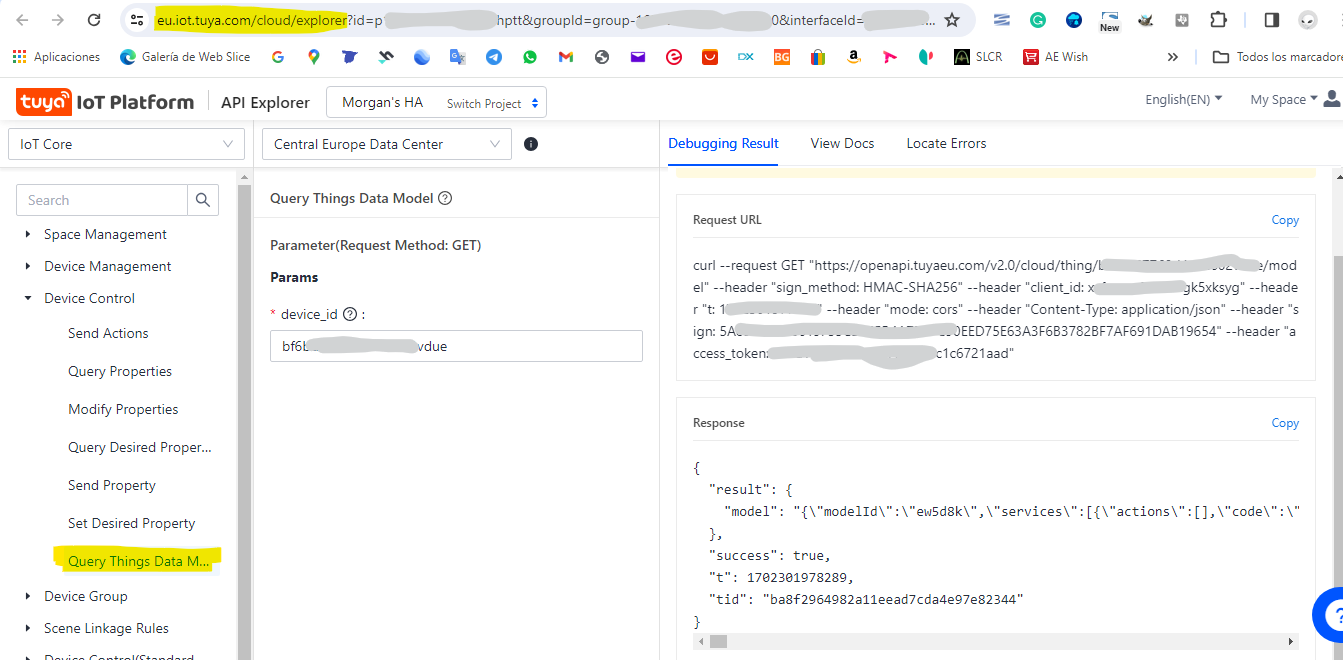Open the Google Maps bookmark
Viewport: 1343px width, 660px height.
point(313,57)
